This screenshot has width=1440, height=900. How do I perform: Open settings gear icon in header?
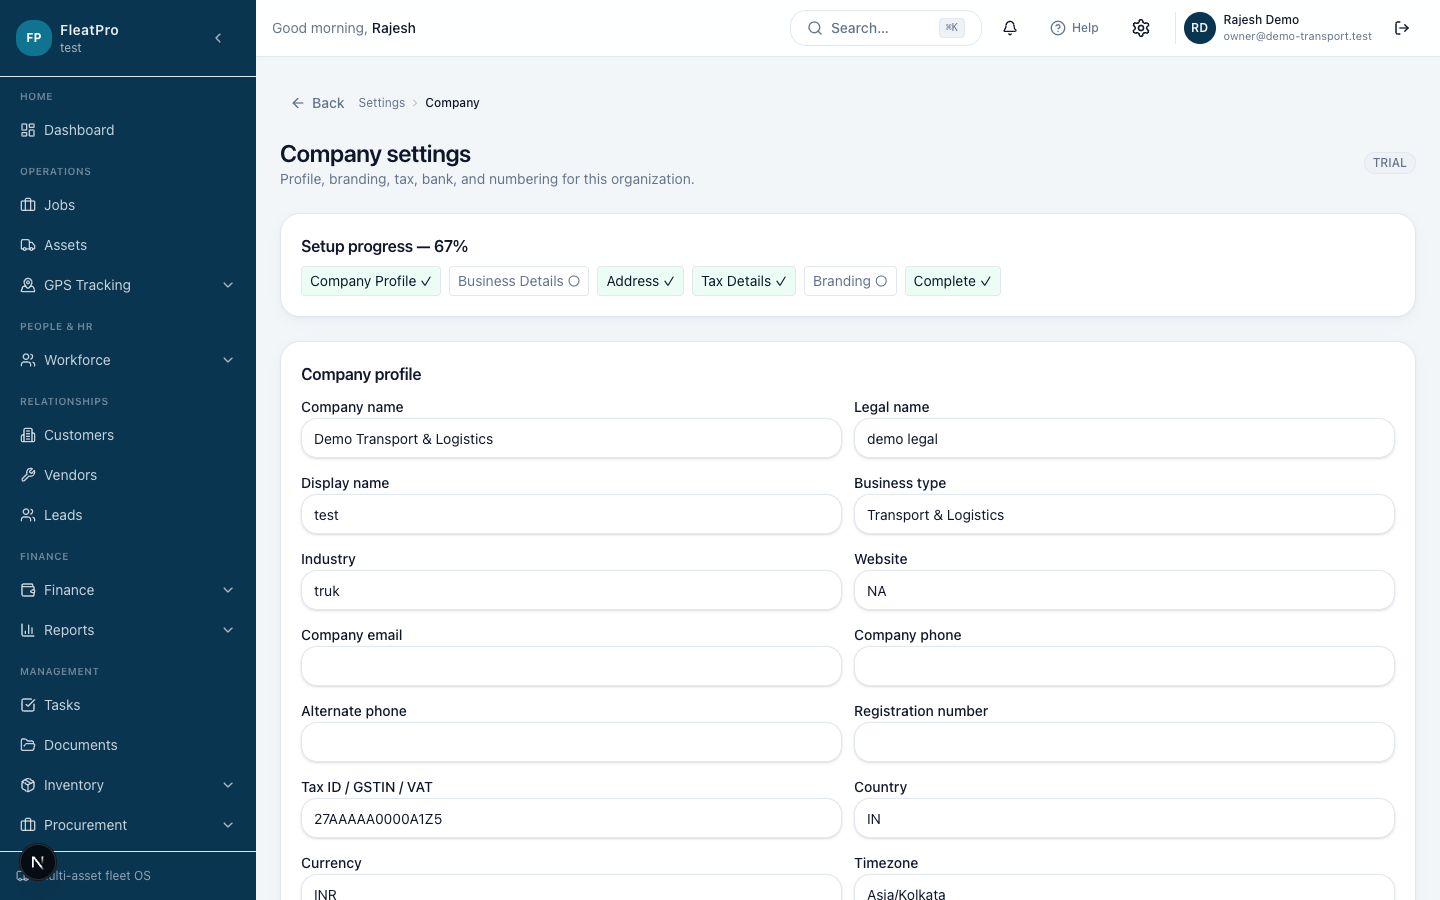click(x=1141, y=28)
